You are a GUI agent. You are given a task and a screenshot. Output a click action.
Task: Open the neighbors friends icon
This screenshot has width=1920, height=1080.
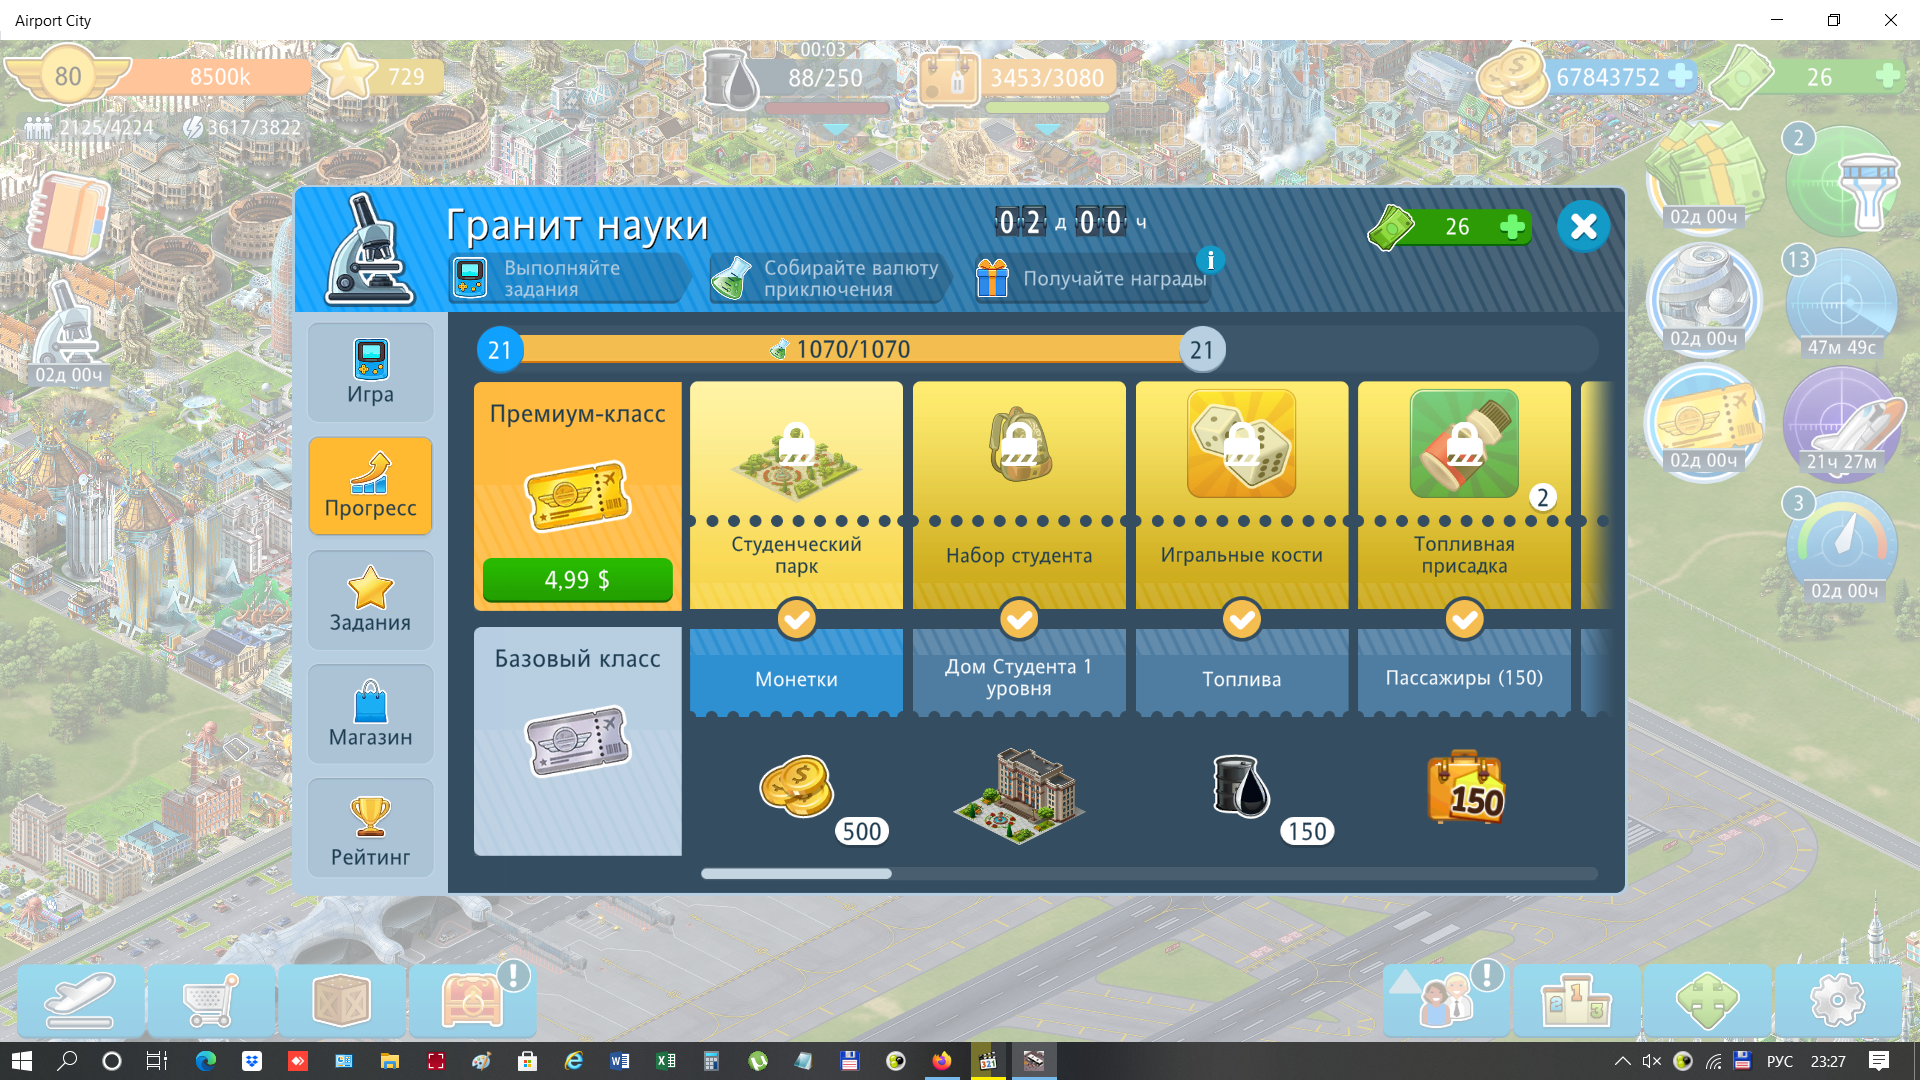[x=1445, y=1000]
